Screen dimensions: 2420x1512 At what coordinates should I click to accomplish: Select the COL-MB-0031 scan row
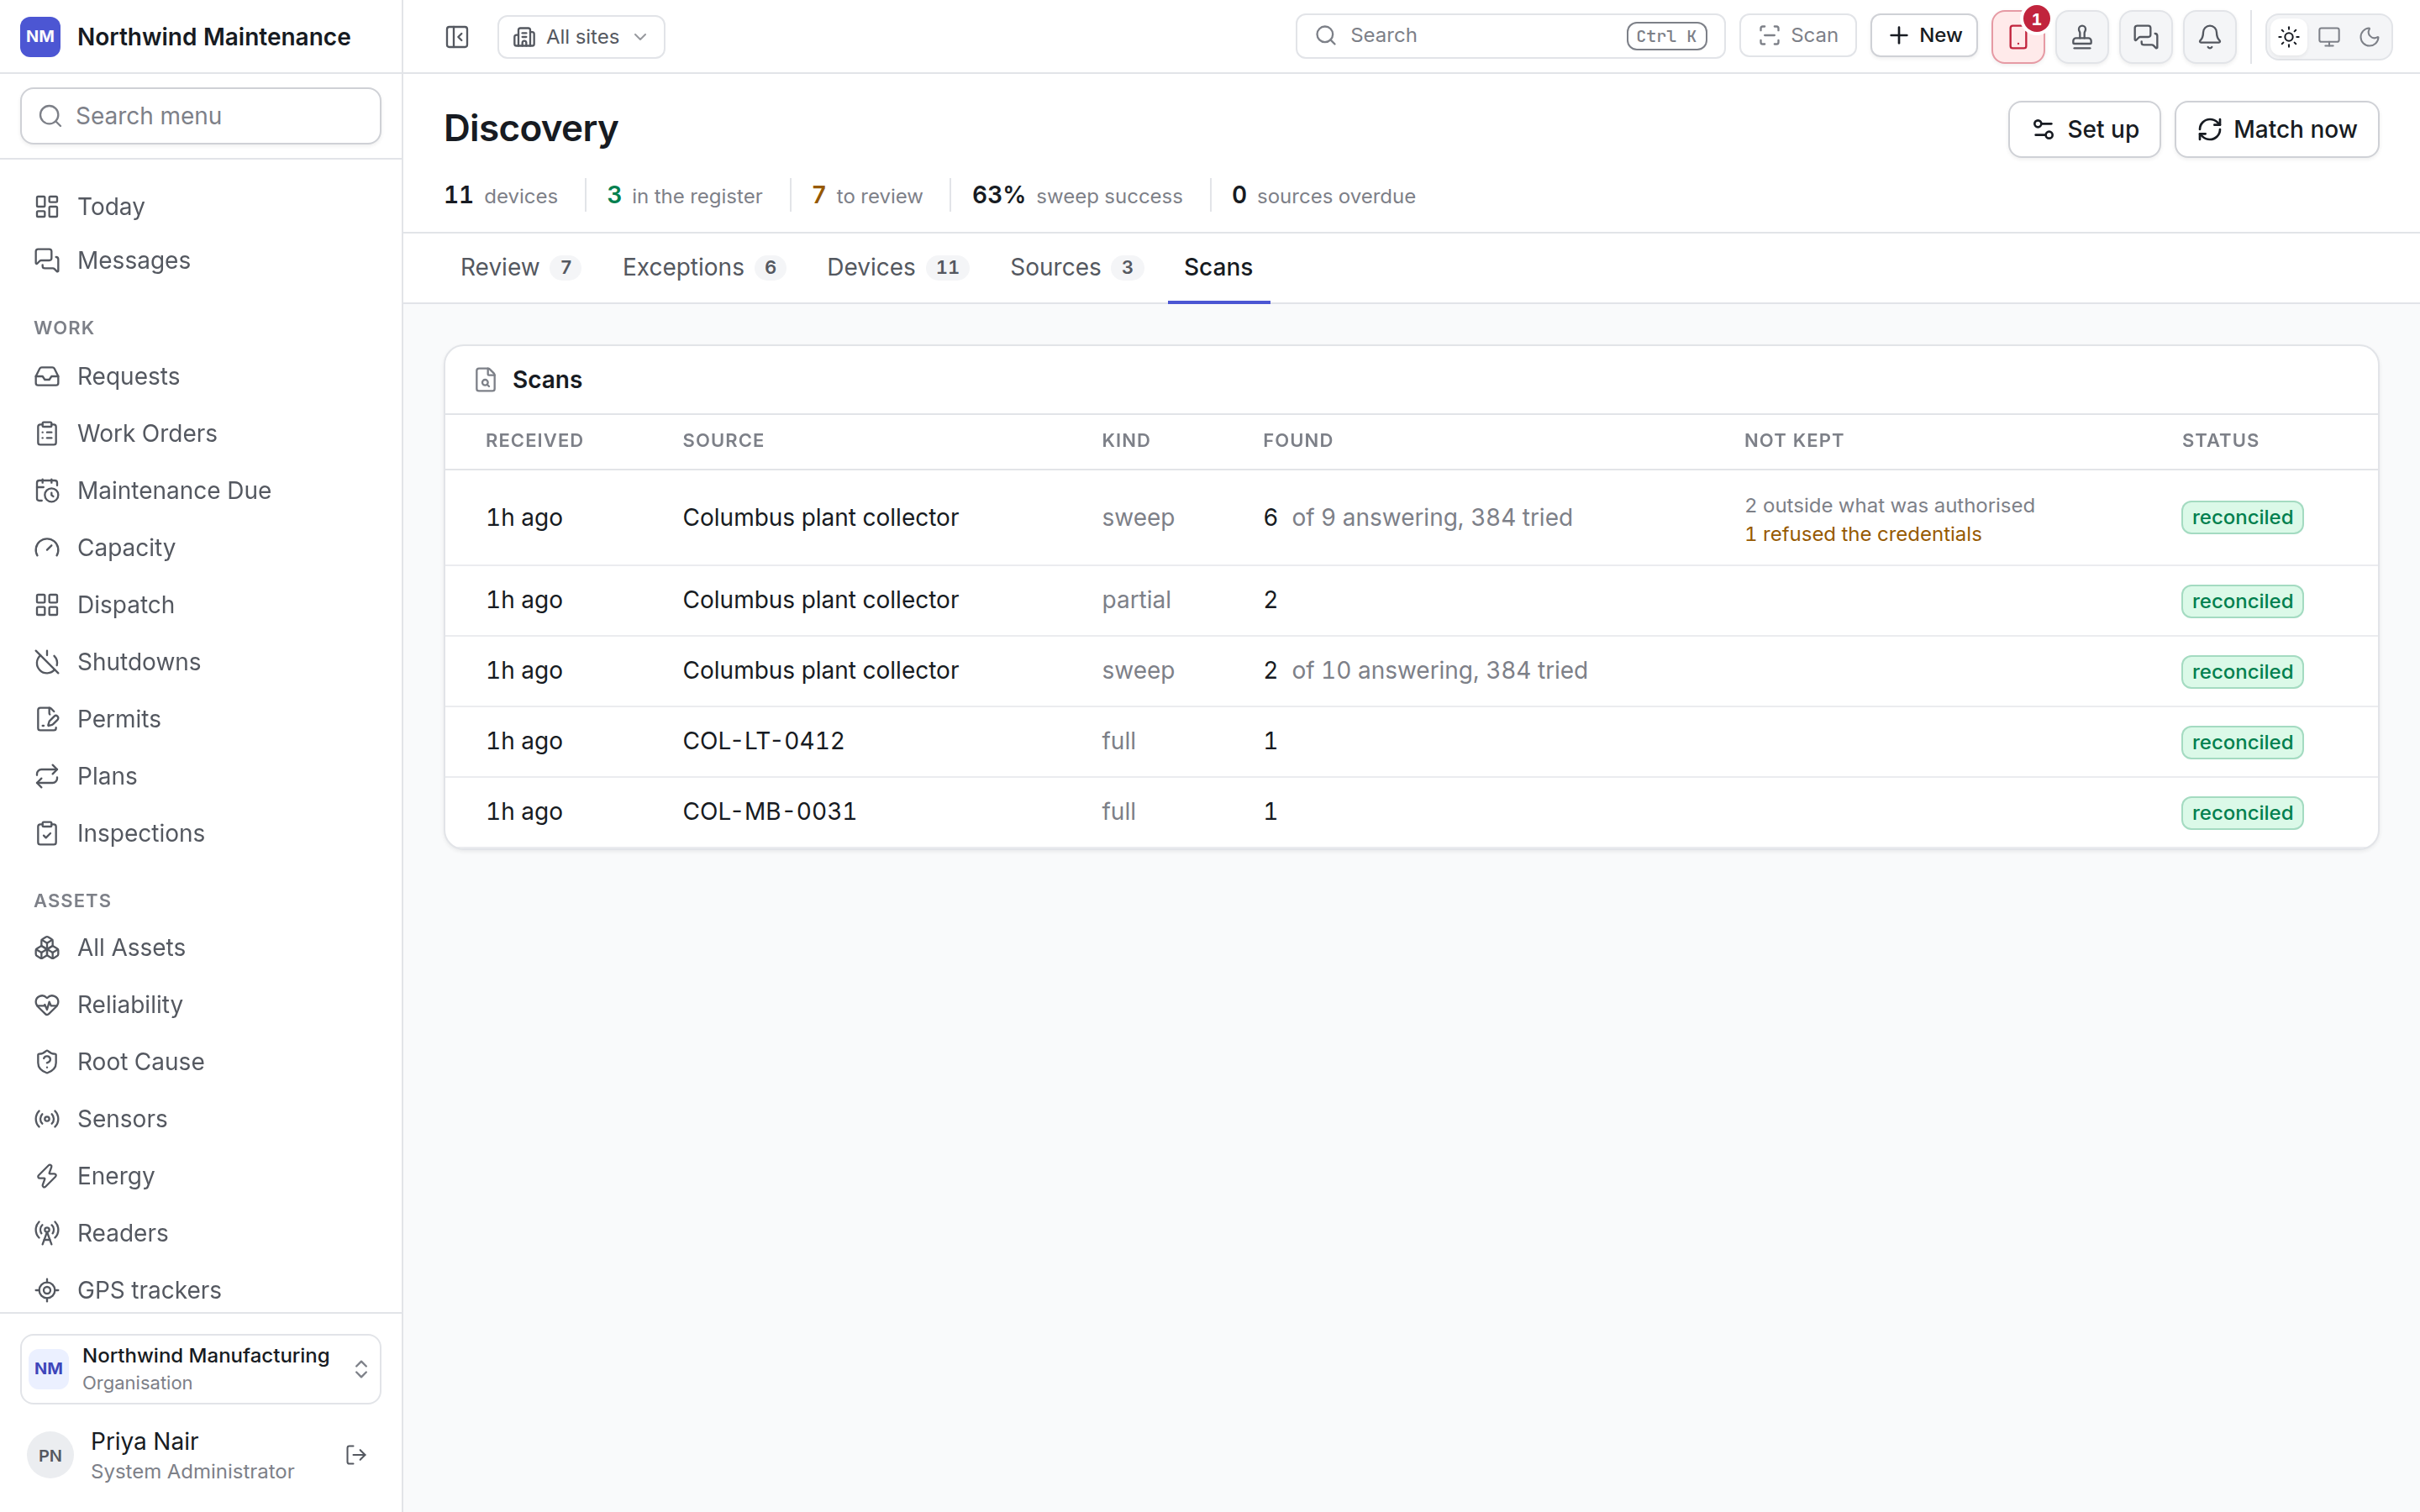coord(1411,812)
